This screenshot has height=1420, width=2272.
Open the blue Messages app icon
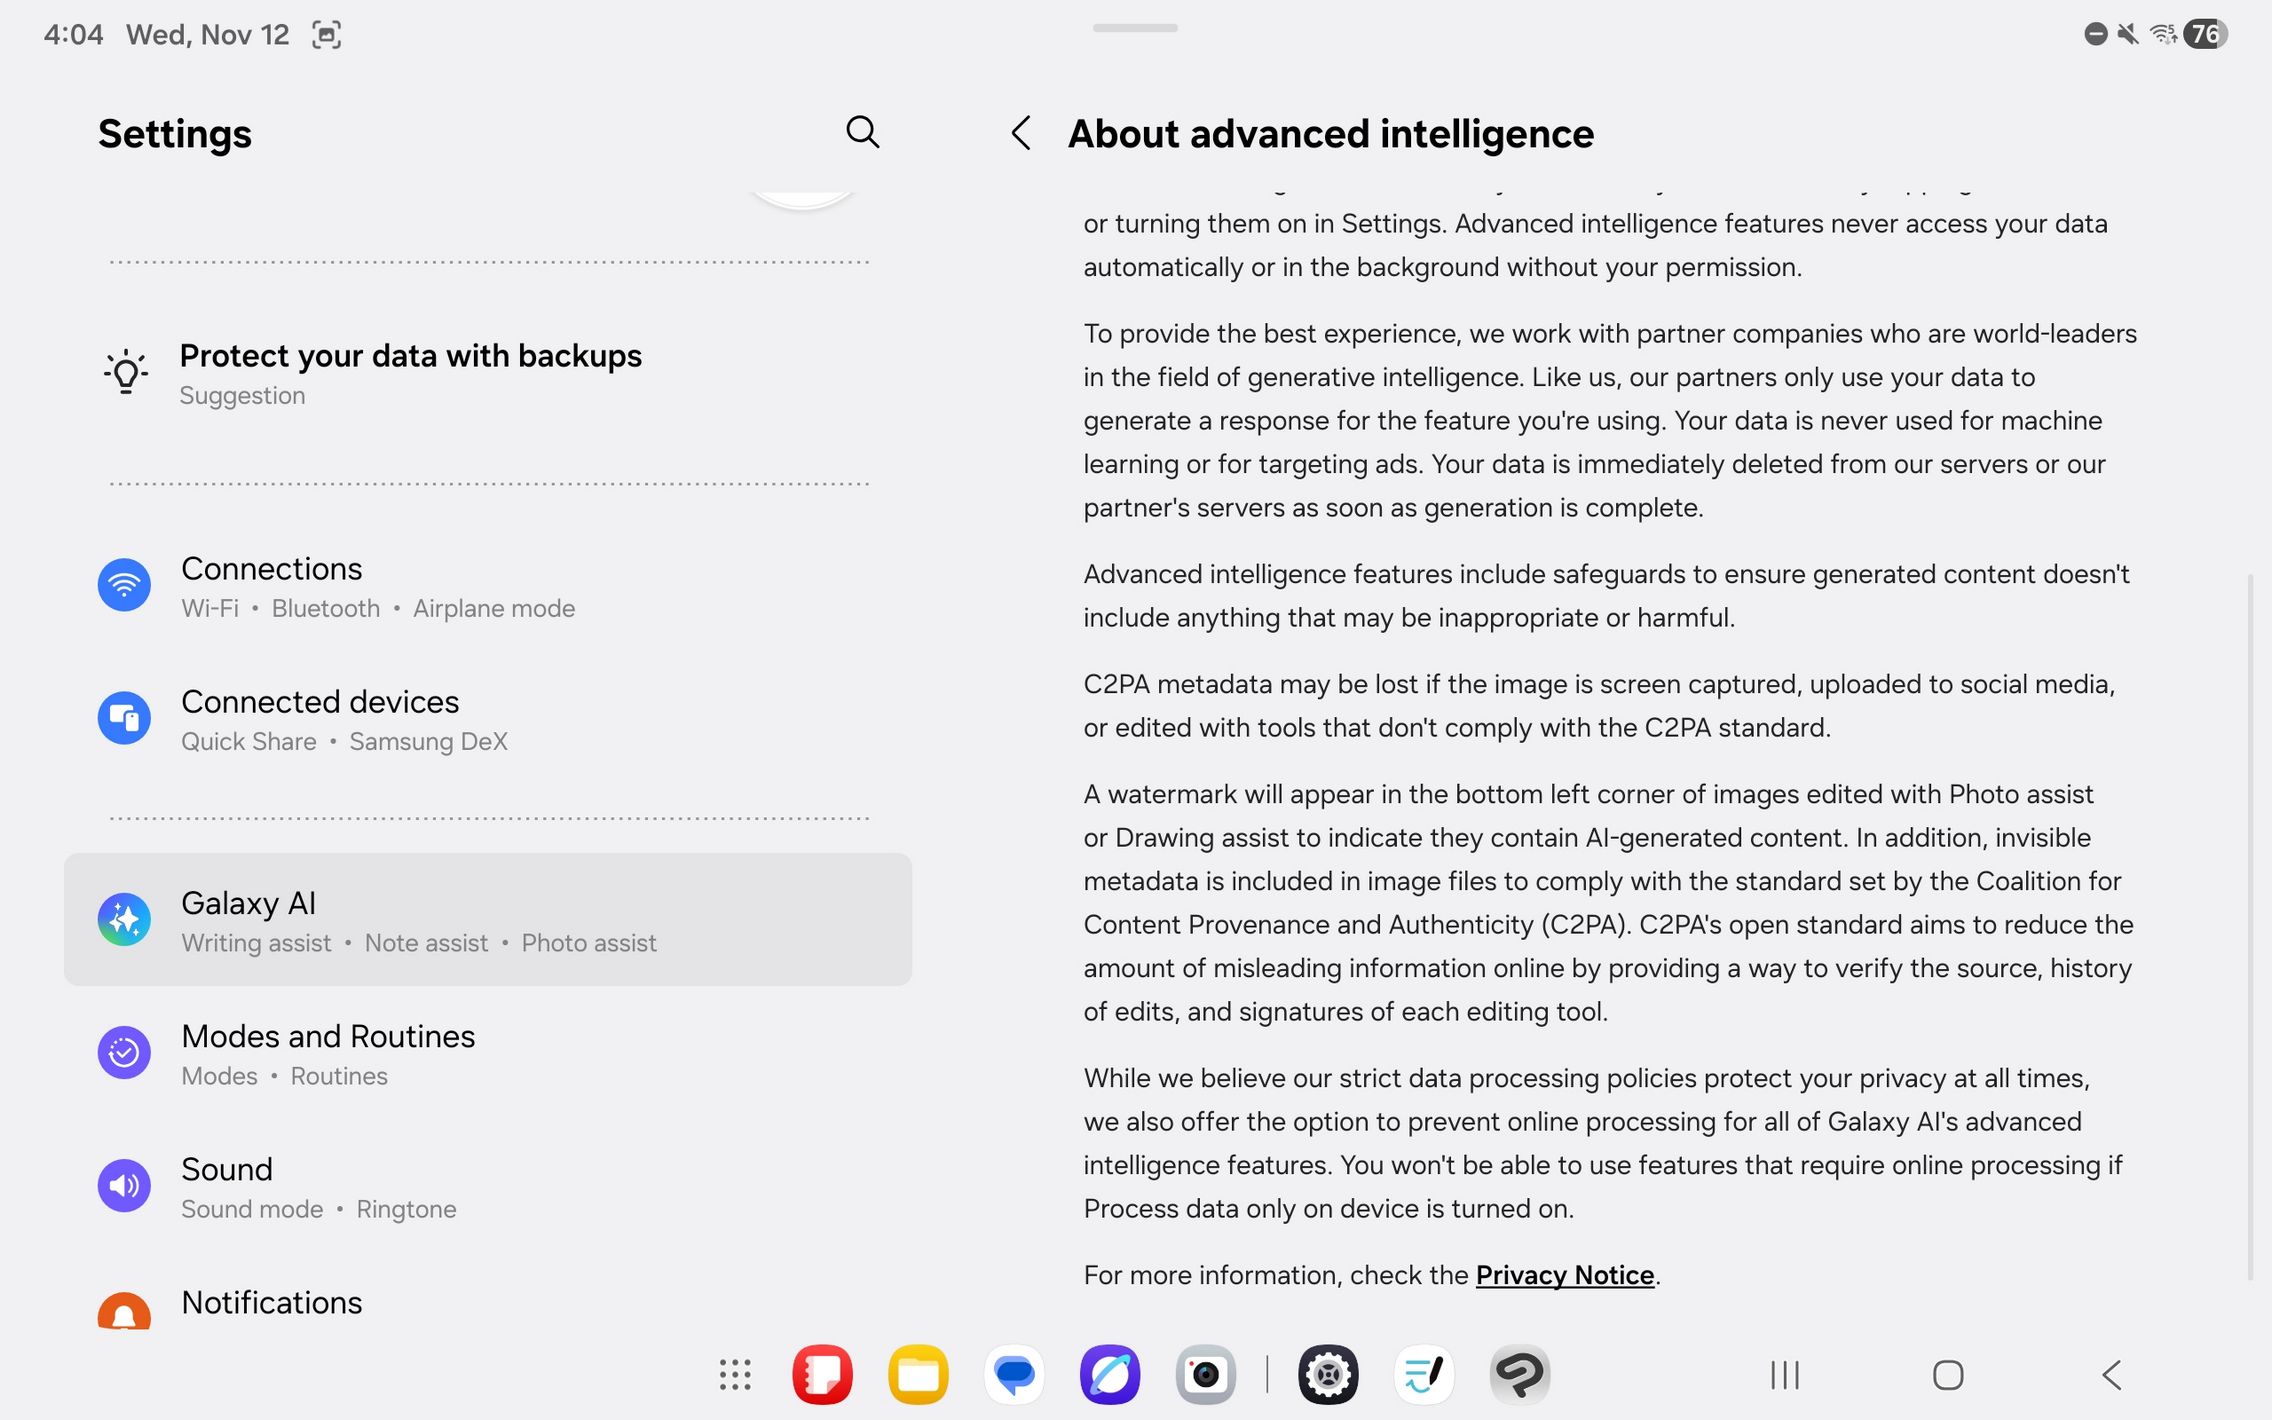pyautogui.click(x=1014, y=1375)
